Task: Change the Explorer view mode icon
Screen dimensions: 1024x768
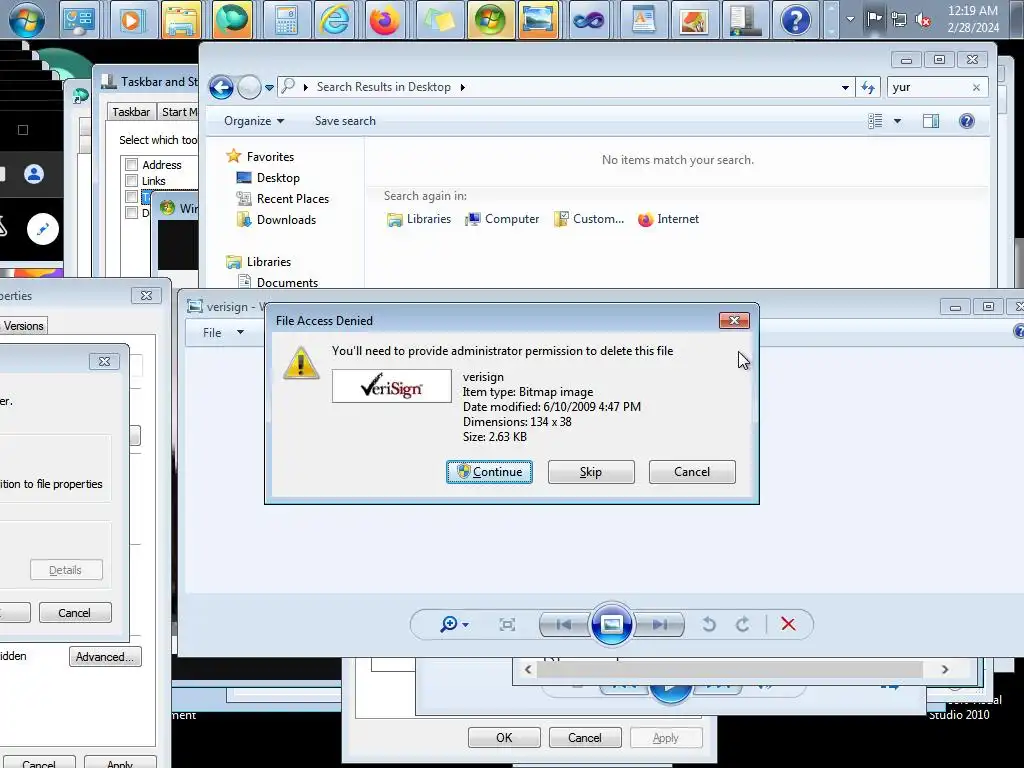Action: pos(875,121)
